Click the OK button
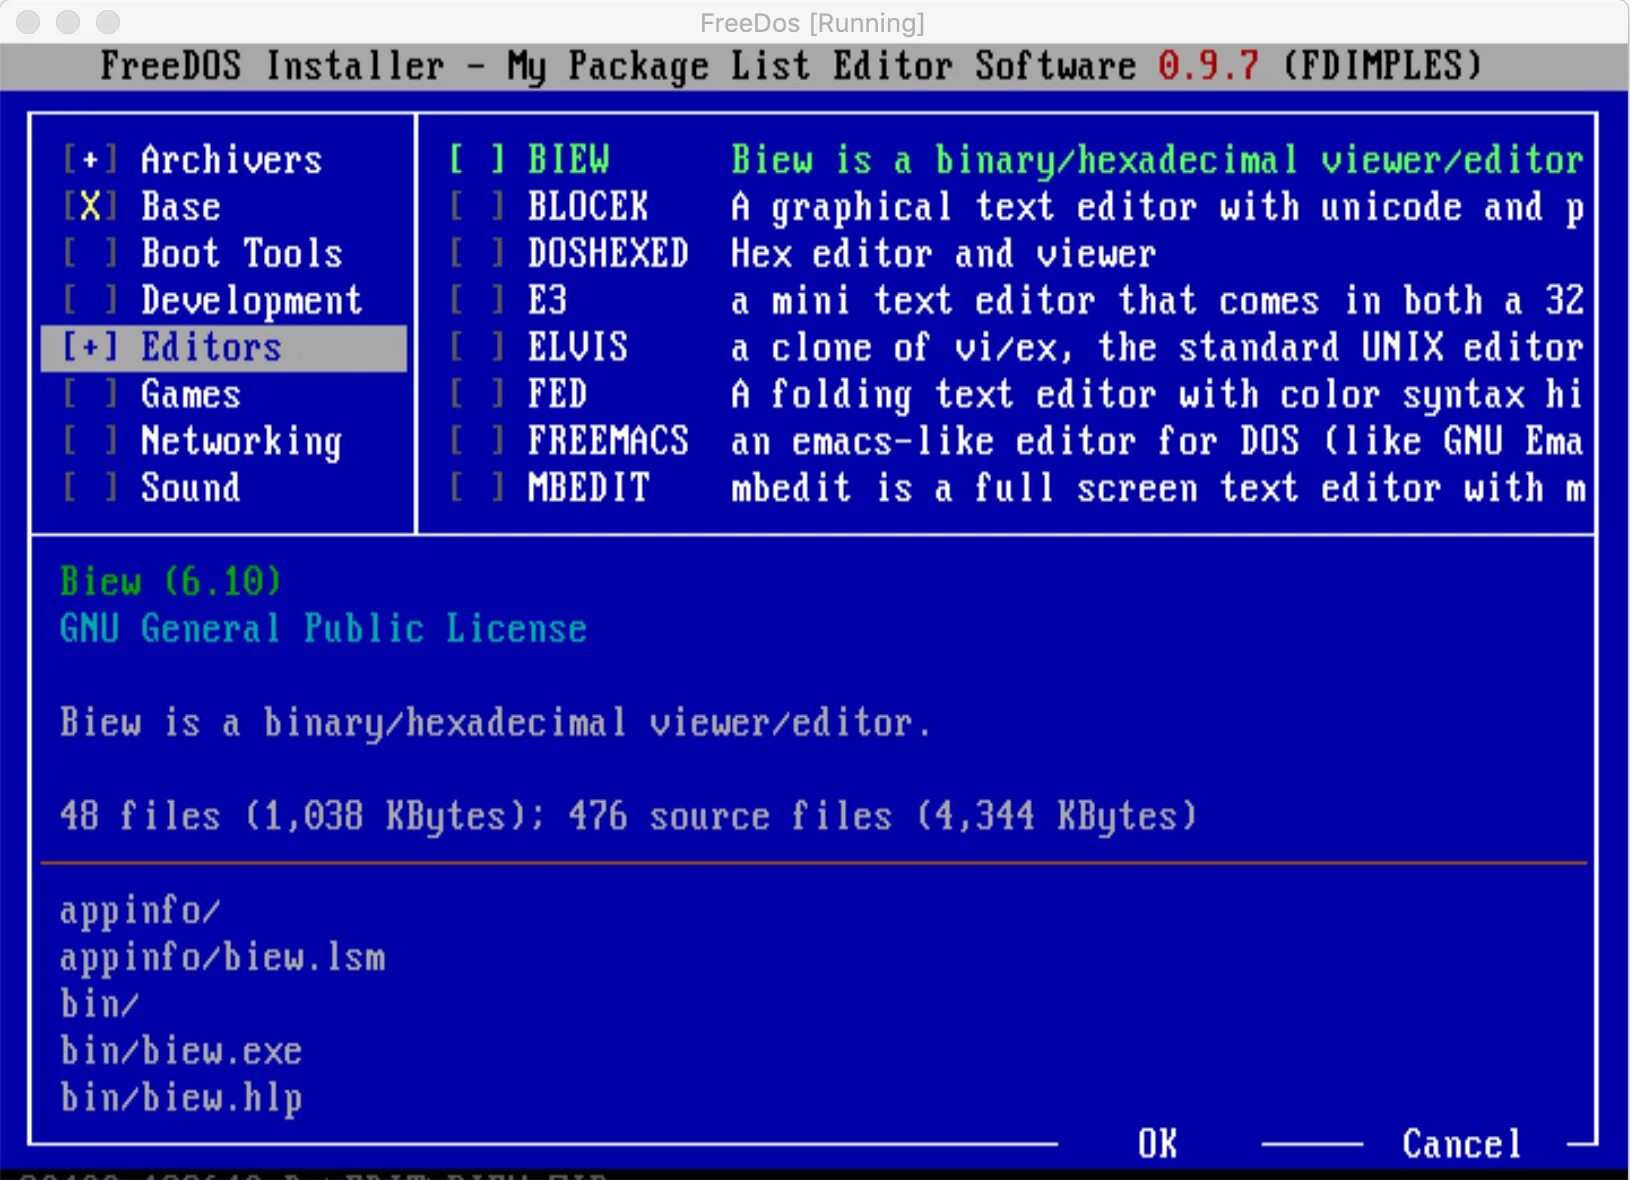 1158,1144
